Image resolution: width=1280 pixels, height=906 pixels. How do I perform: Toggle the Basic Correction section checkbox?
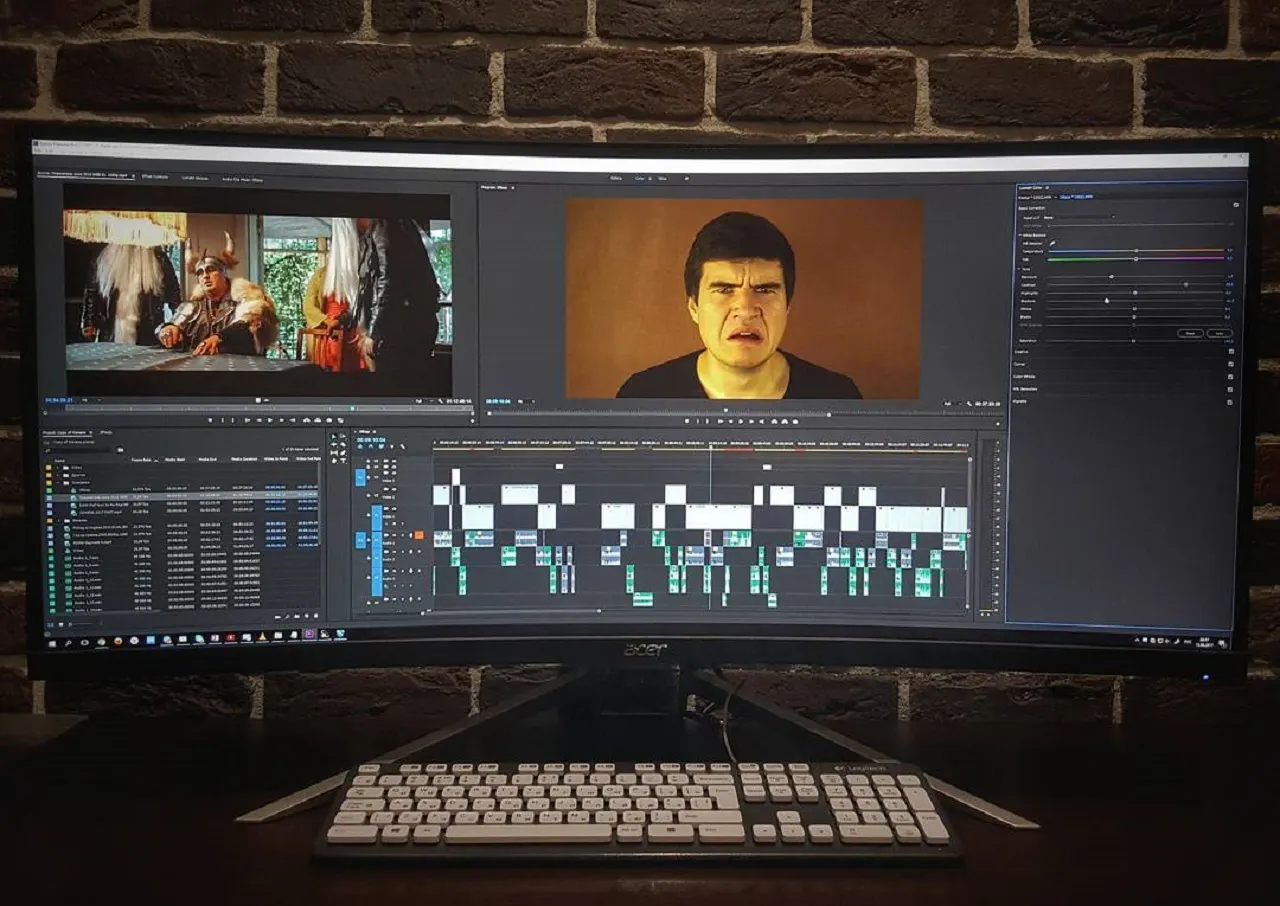[x=1236, y=204]
